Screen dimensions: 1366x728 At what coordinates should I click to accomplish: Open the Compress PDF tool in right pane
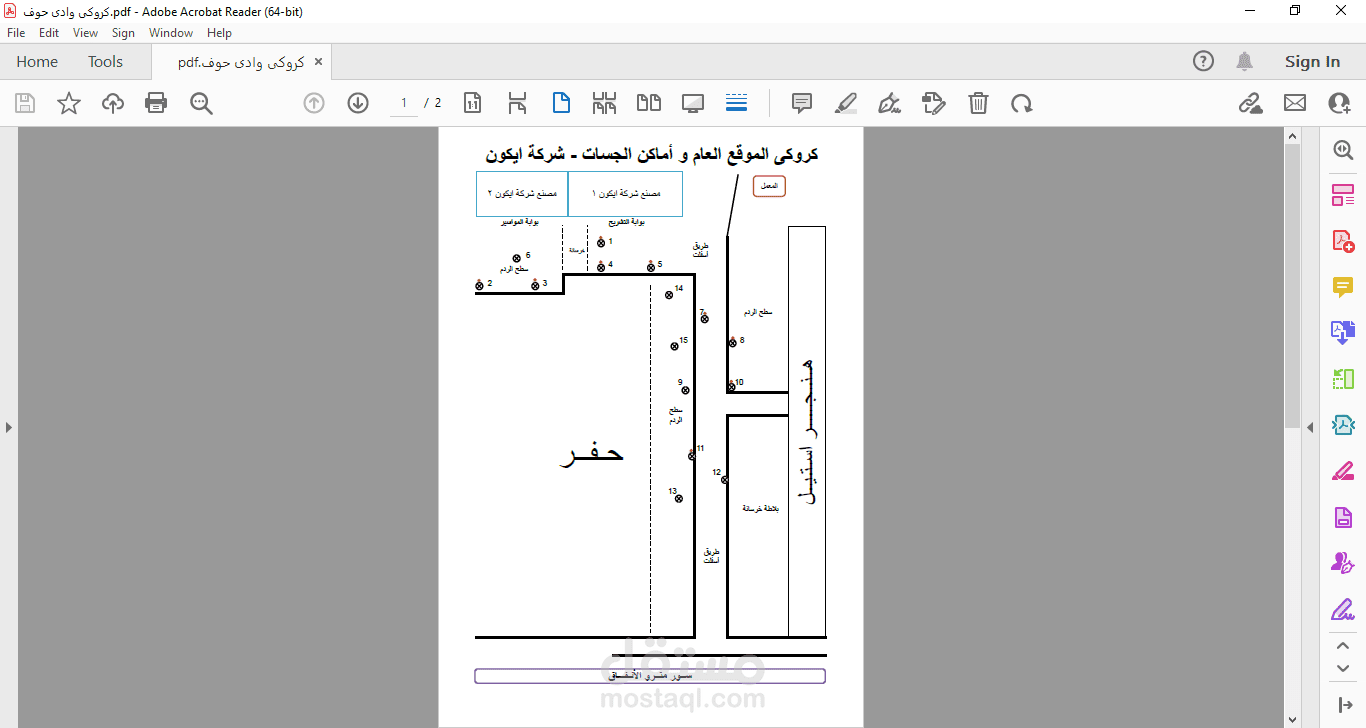(x=1343, y=425)
